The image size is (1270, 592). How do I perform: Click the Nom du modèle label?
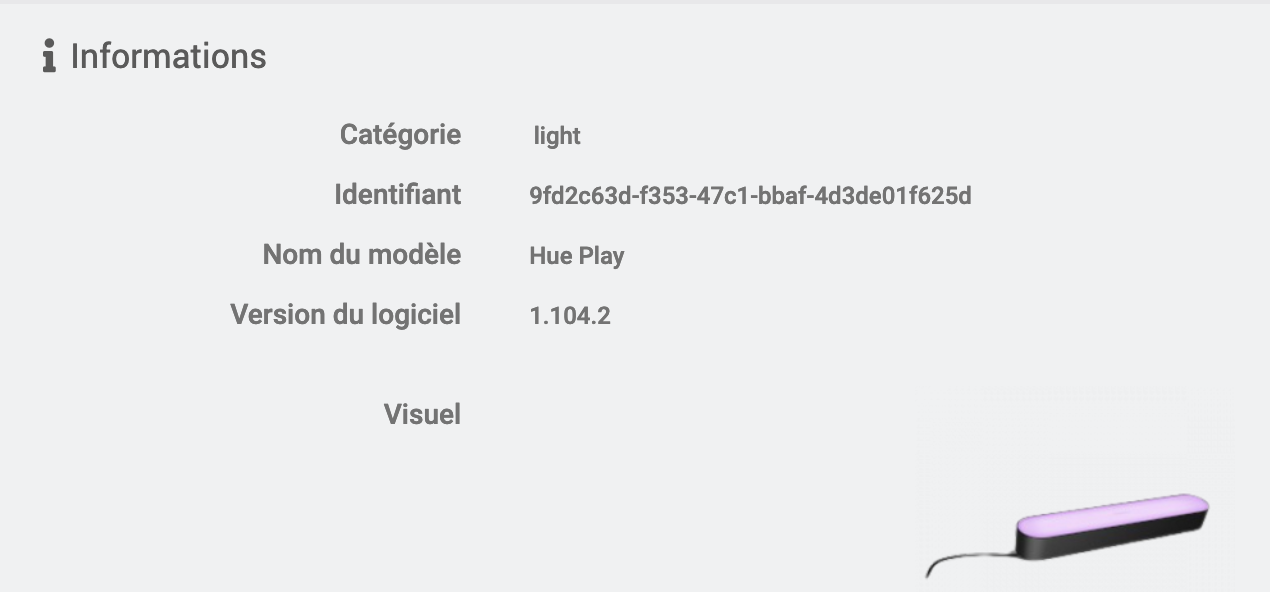pos(361,254)
